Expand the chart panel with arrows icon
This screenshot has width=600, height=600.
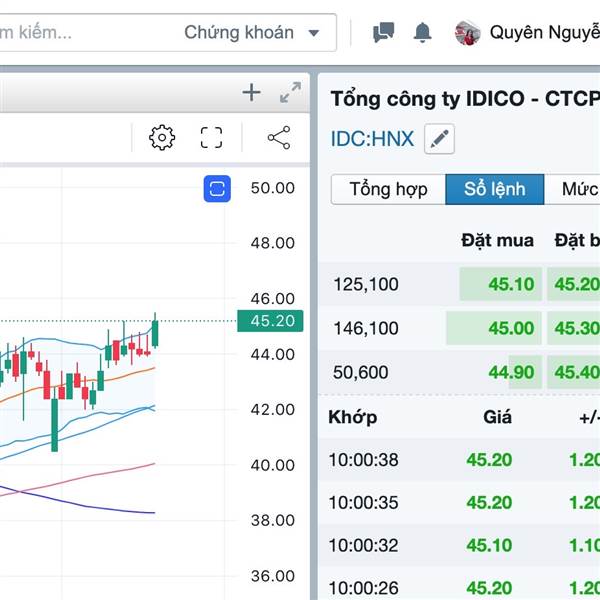coord(290,93)
